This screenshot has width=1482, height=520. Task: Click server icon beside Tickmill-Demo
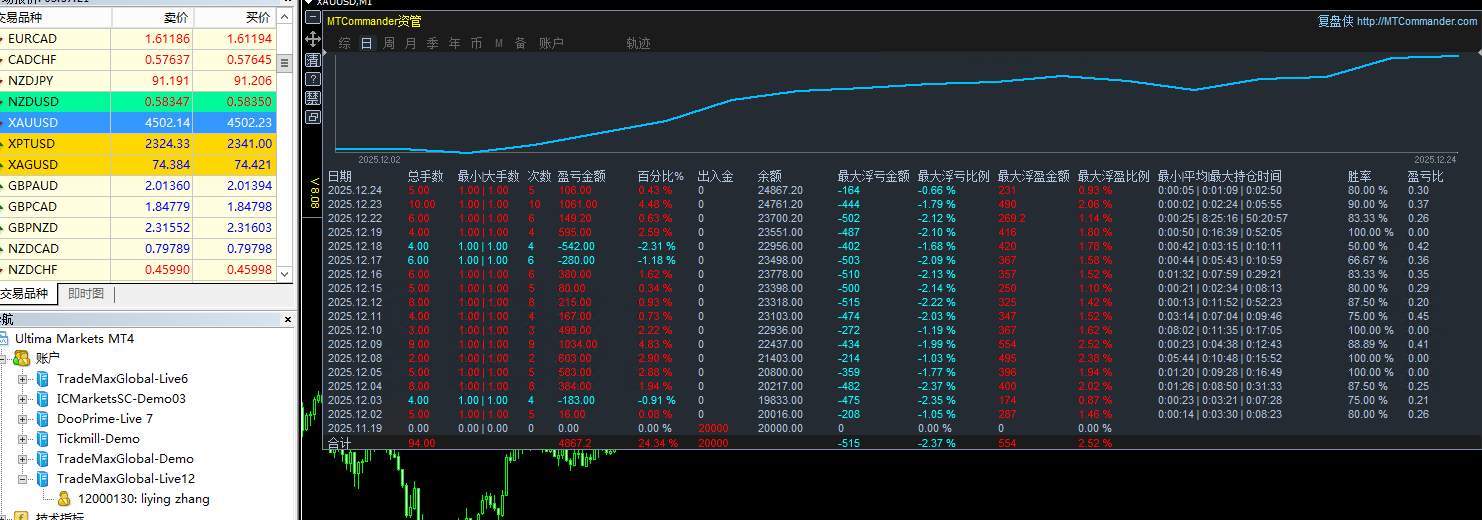(x=43, y=438)
